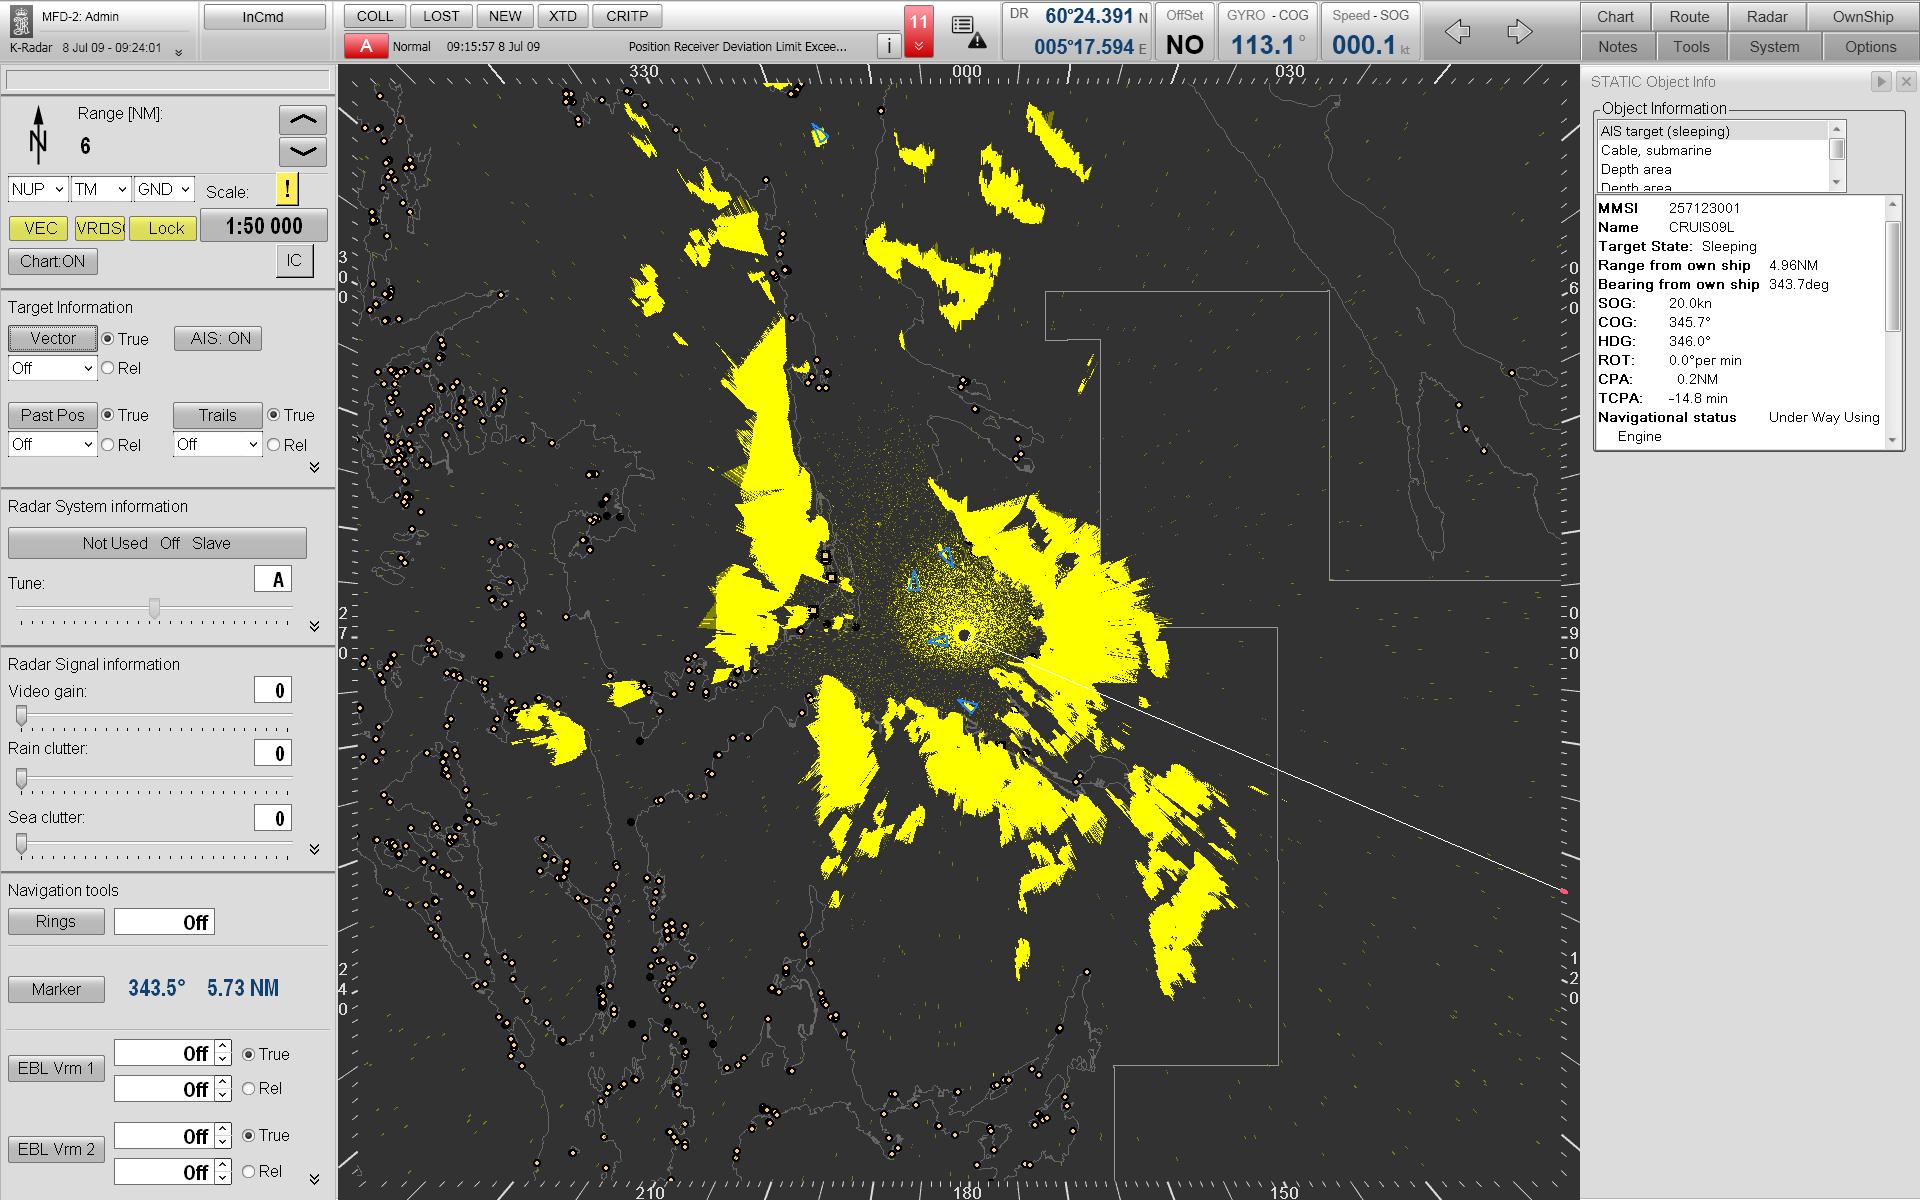Open the Route menu tab

point(1689,16)
